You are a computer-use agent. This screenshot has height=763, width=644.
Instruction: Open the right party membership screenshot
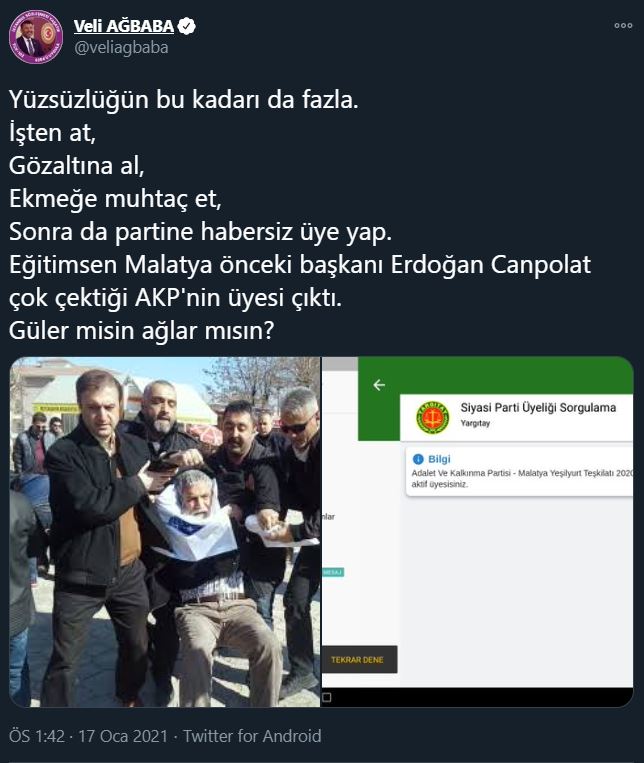coord(478,532)
